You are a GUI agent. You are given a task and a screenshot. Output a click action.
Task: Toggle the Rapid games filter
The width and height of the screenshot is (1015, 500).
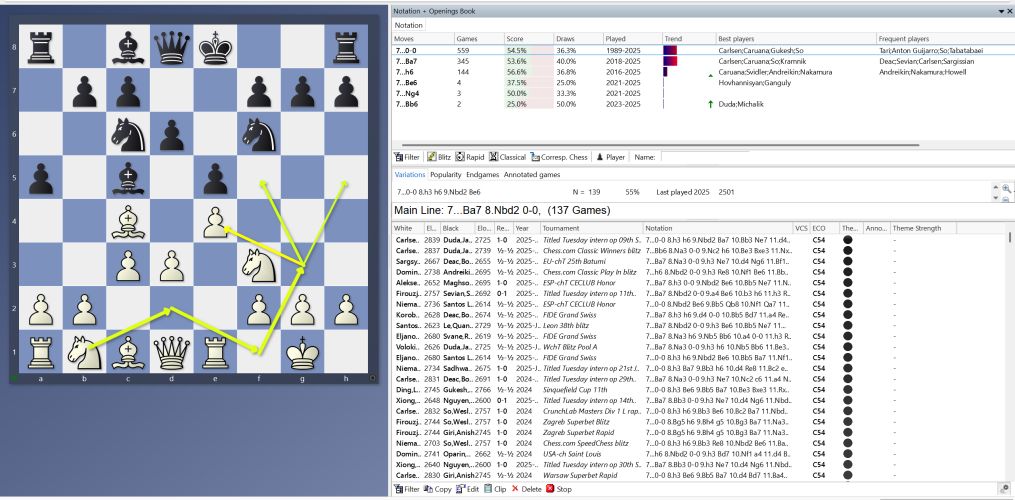coord(468,157)
